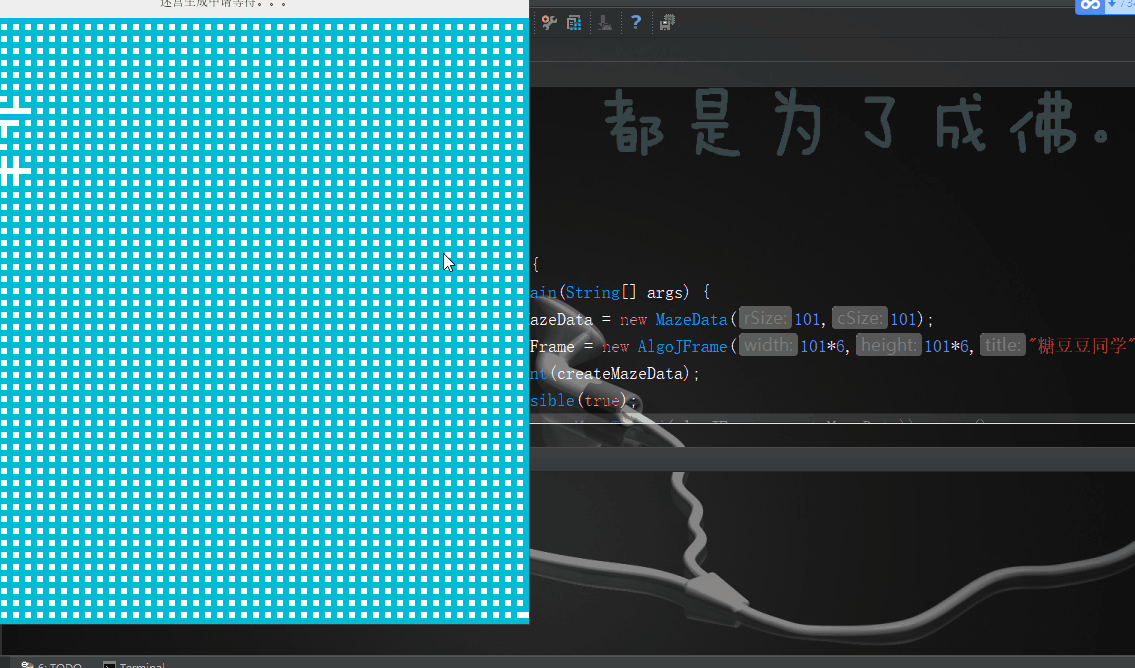The image size is (1135, 668).
Task: Click the String[] args parameter text
Action: click(x=624, y=292)
